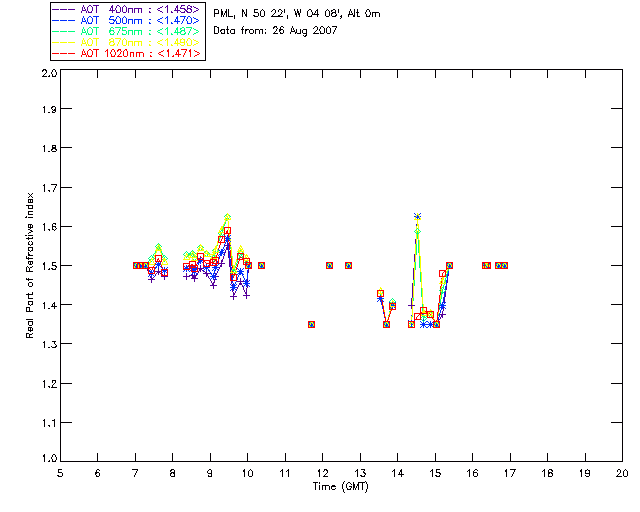Click the x-axis tick label 9
Screen dimensions: 640x512
click(x=210, y=473)
